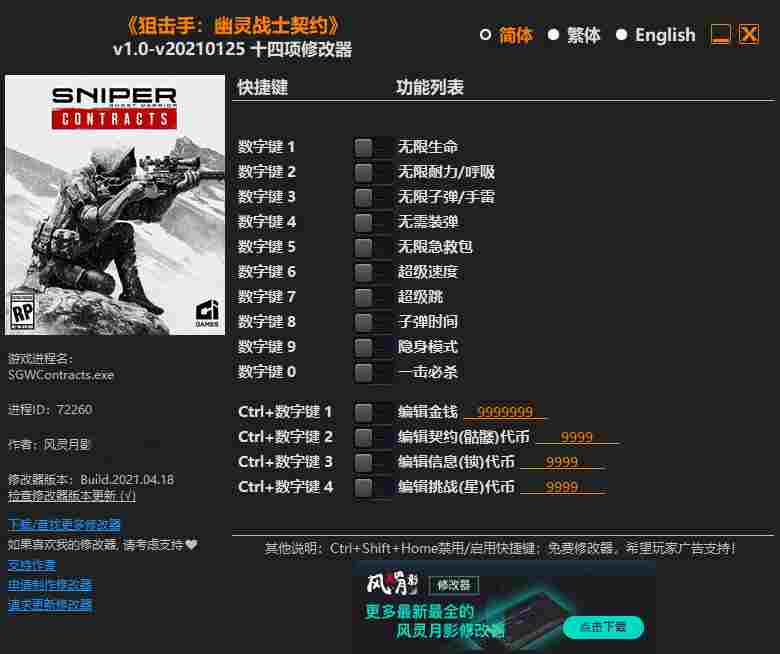This screenshot has width=780, height=654.
Task: Click 数字键 1 hotkey label
Action: pos(267,147)
